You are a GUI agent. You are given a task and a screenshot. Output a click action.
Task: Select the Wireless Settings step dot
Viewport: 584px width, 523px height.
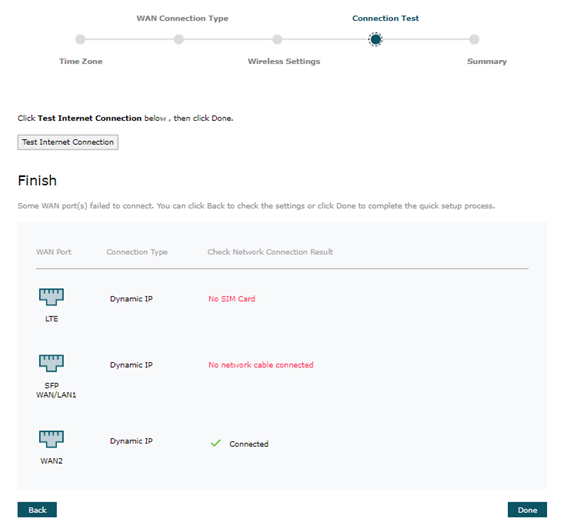(277, 39)
